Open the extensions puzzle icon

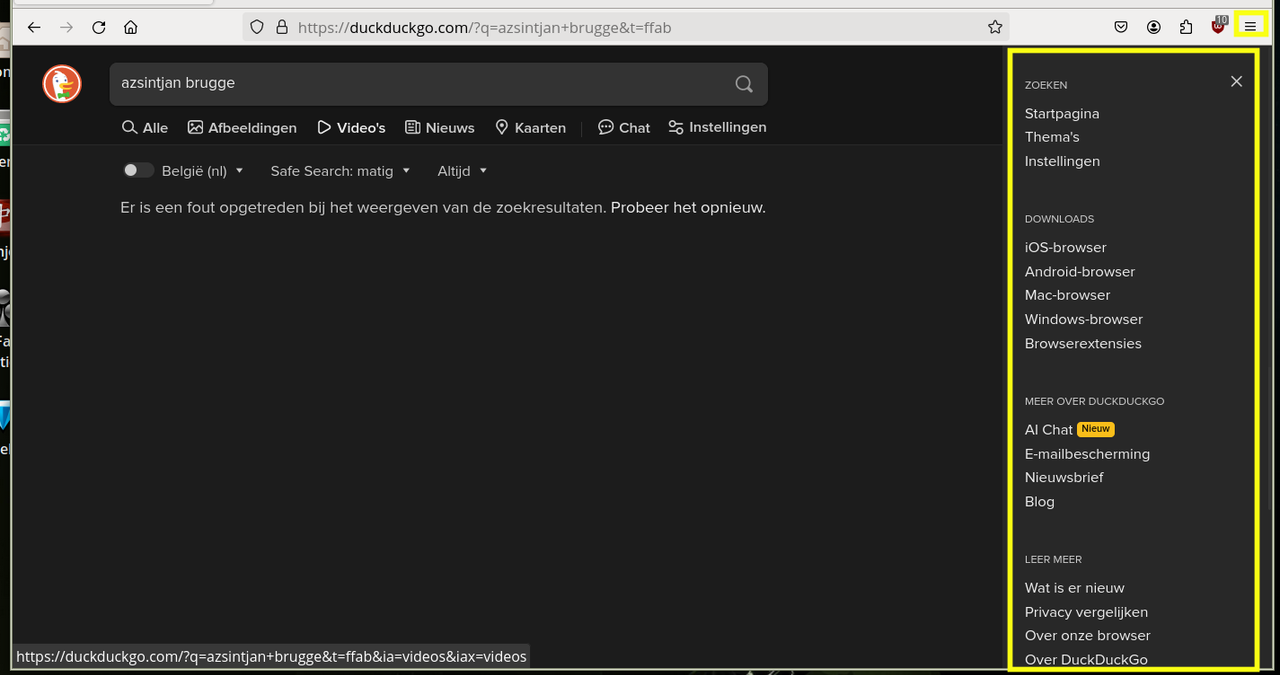(1186, 27)
